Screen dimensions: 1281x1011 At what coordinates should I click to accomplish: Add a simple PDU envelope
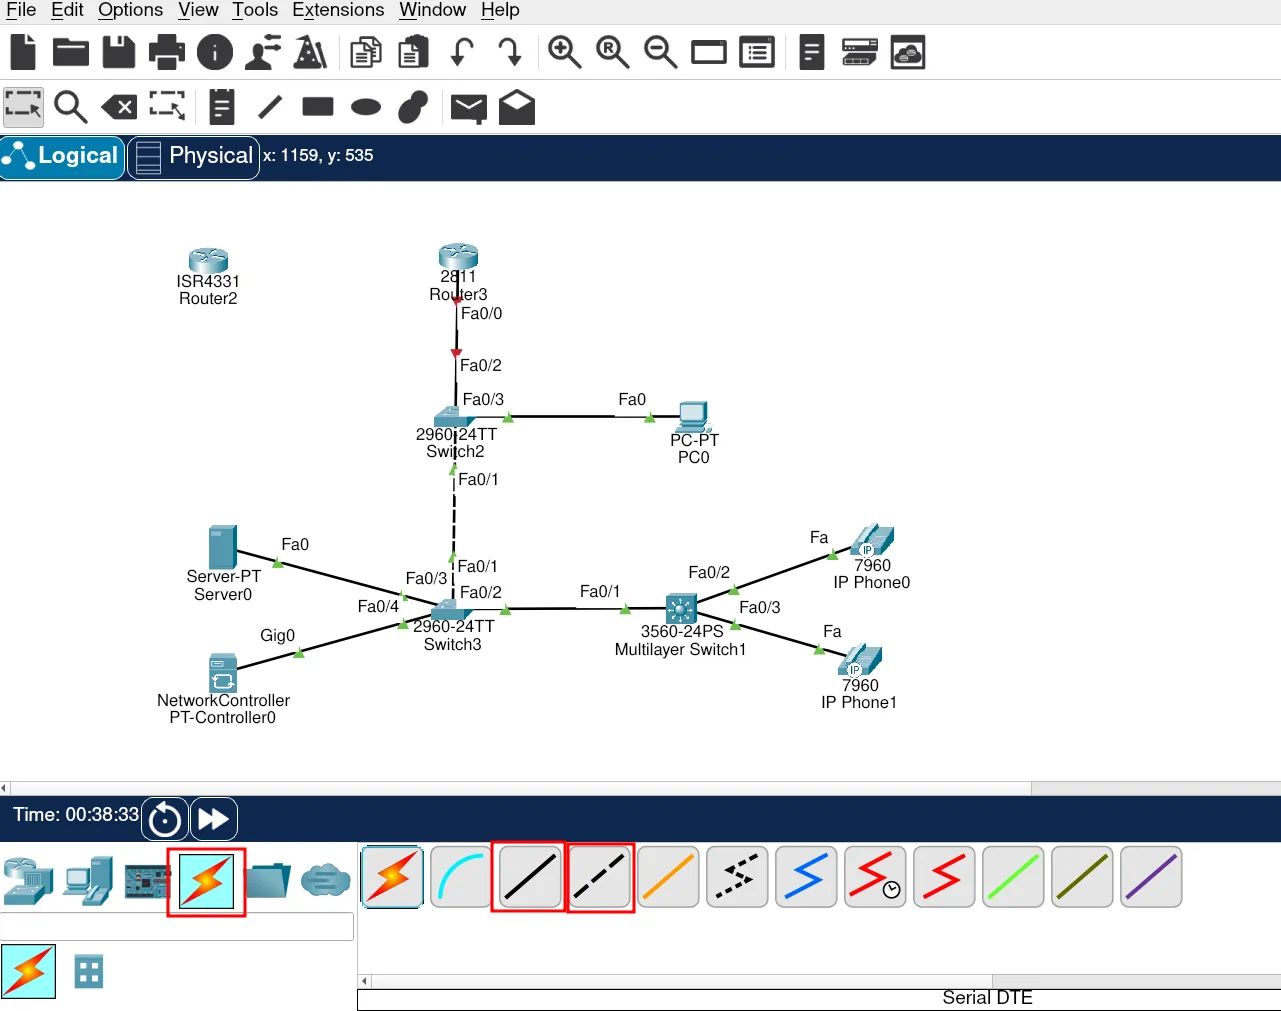pos(468,107)
